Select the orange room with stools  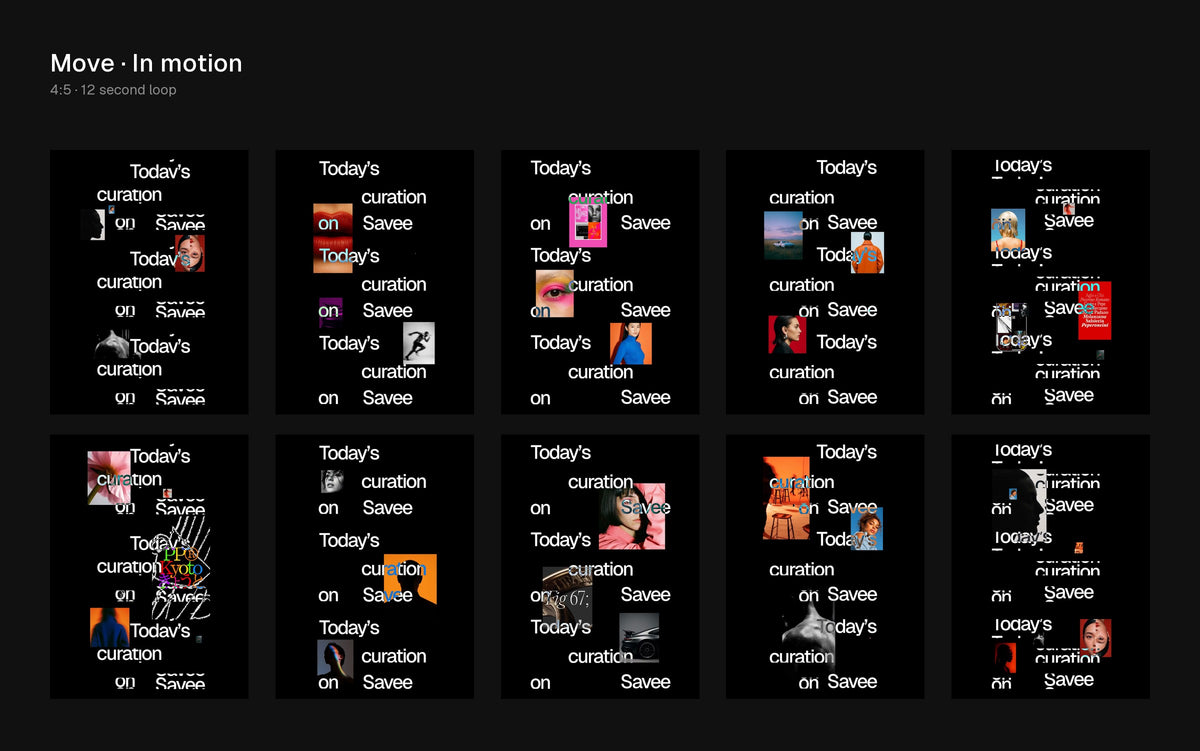pyautogui.click(x=786, y=498)
